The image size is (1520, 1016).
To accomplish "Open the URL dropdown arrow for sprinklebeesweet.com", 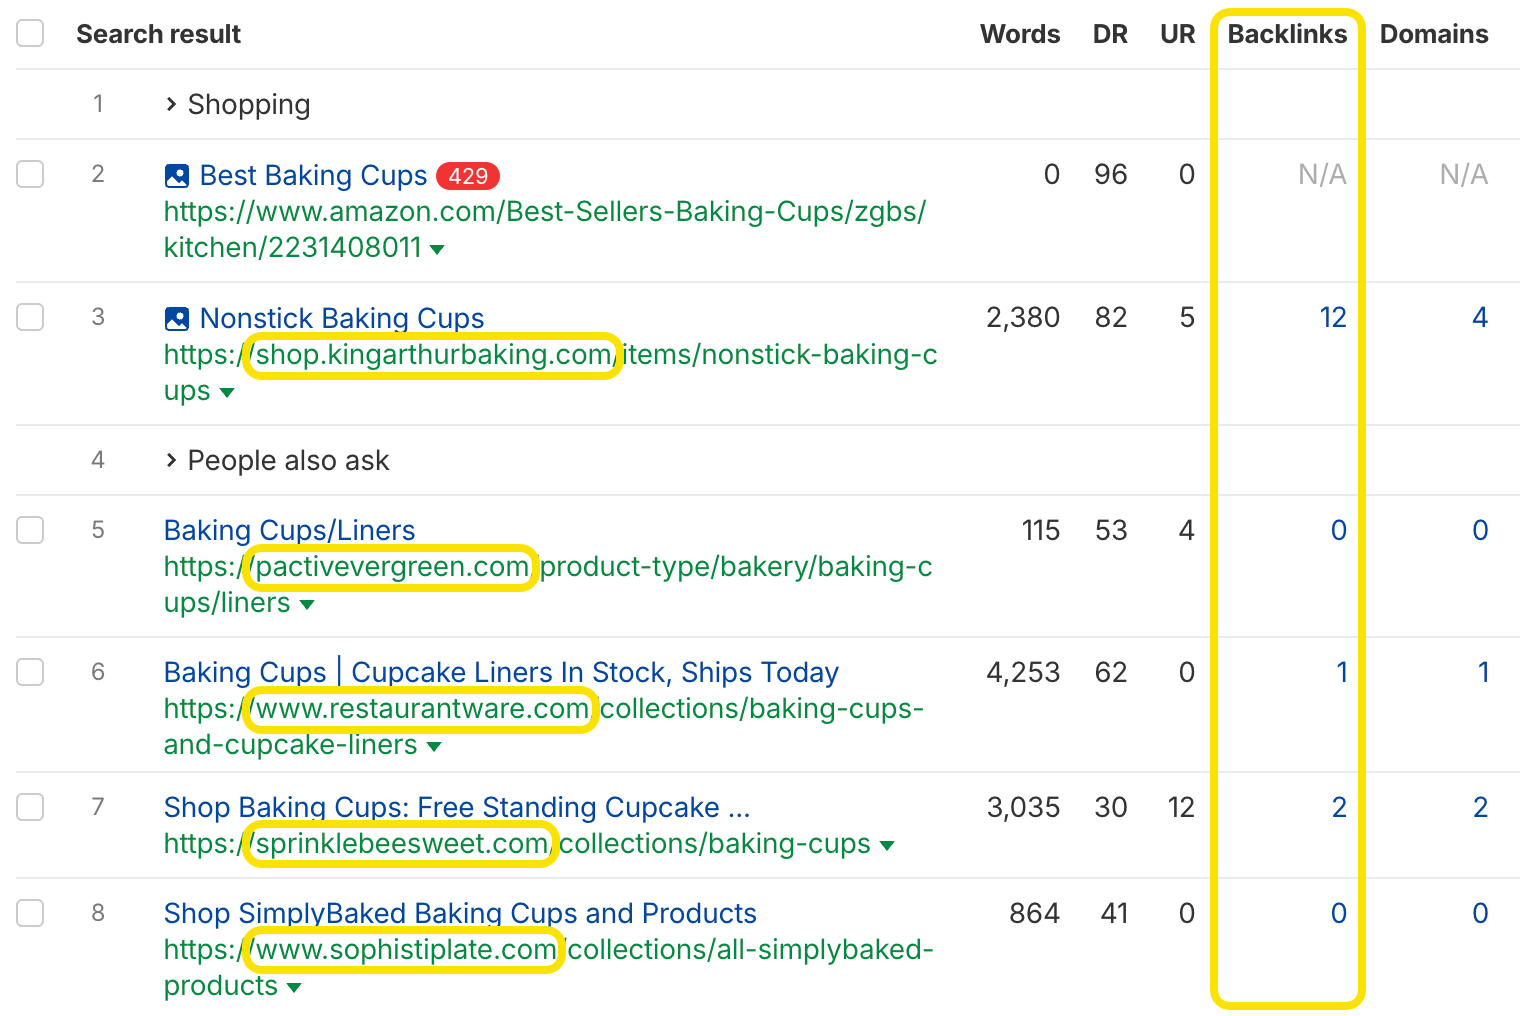I will 888,845.
